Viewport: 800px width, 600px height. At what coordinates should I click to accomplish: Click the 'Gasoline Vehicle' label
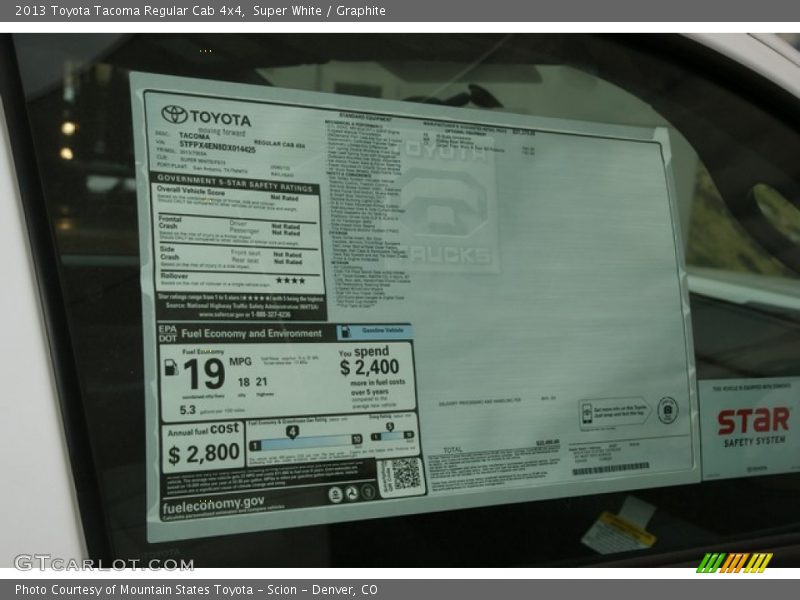coord(383,331)
